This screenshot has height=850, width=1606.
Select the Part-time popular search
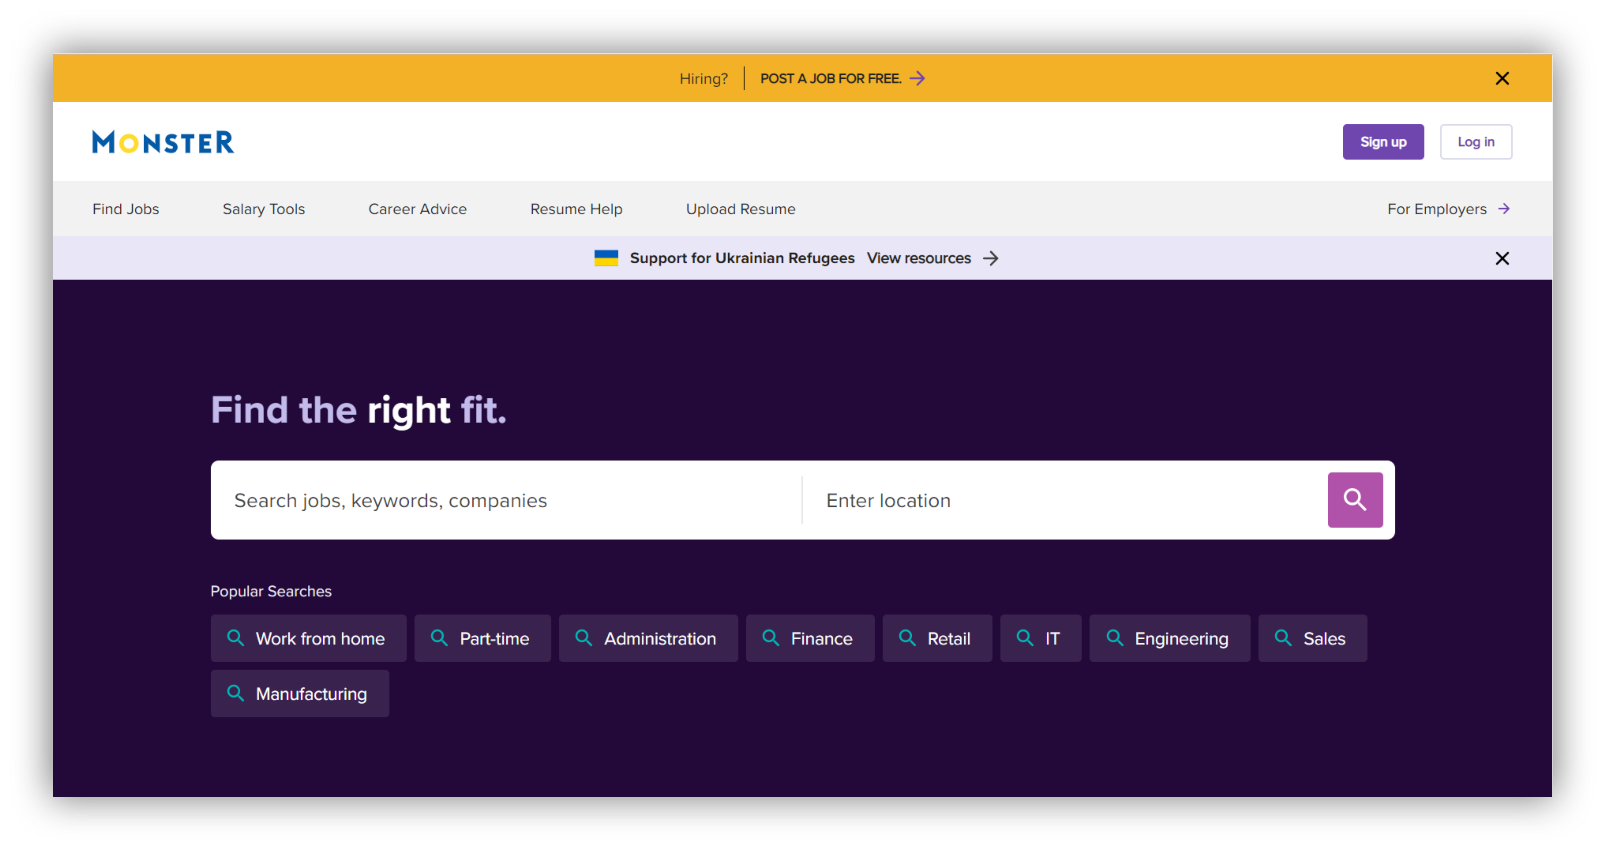click(483, 638)
